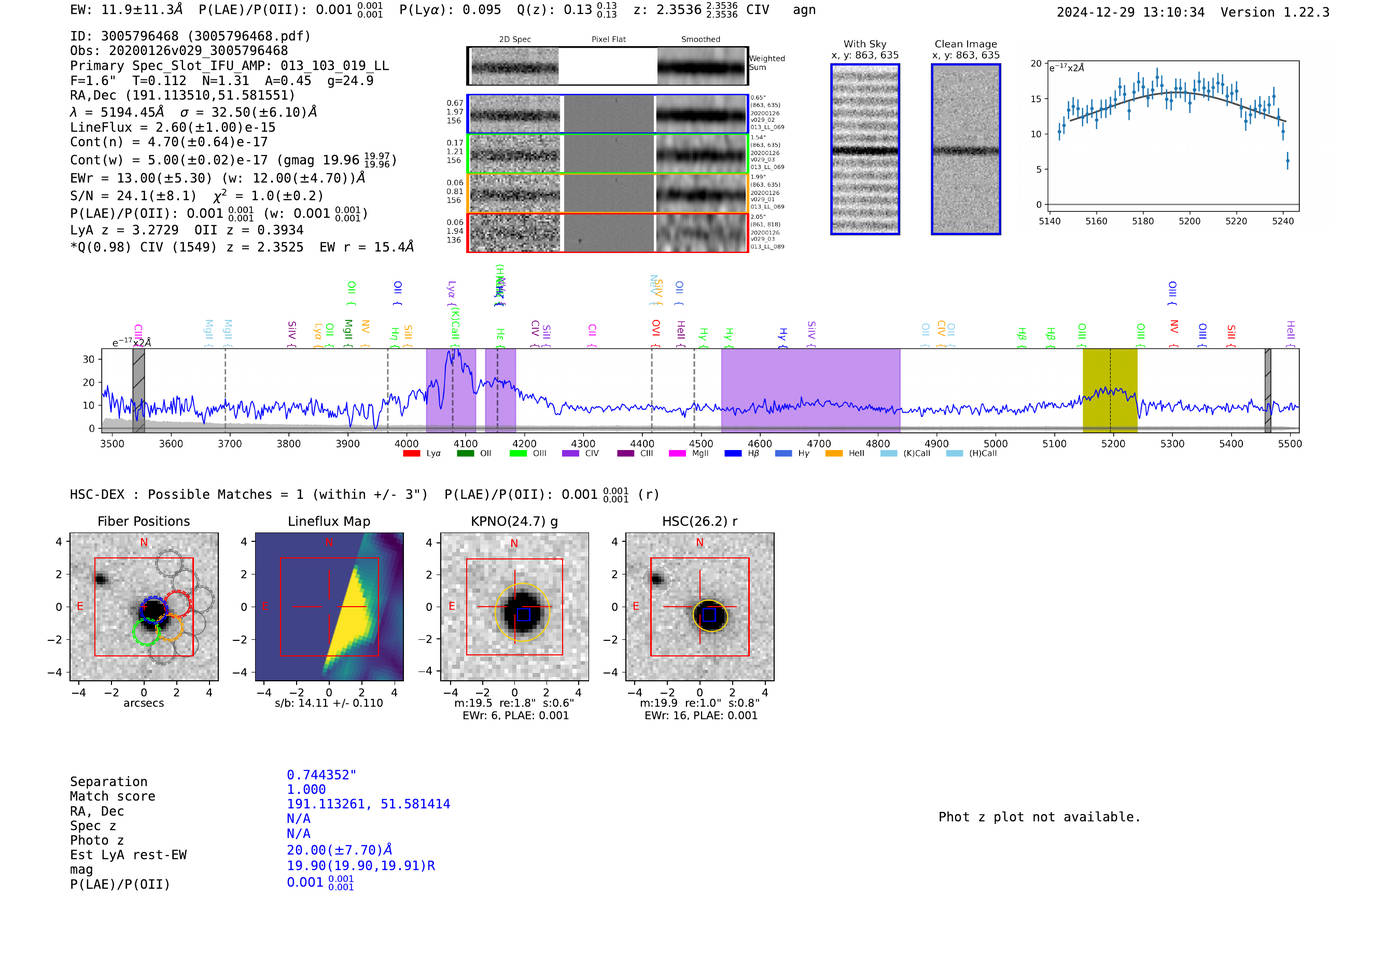Open the KPNO(24.7) g image
Image resolution: width=1400 pixels, height=953 pixels.
point(515,606)
